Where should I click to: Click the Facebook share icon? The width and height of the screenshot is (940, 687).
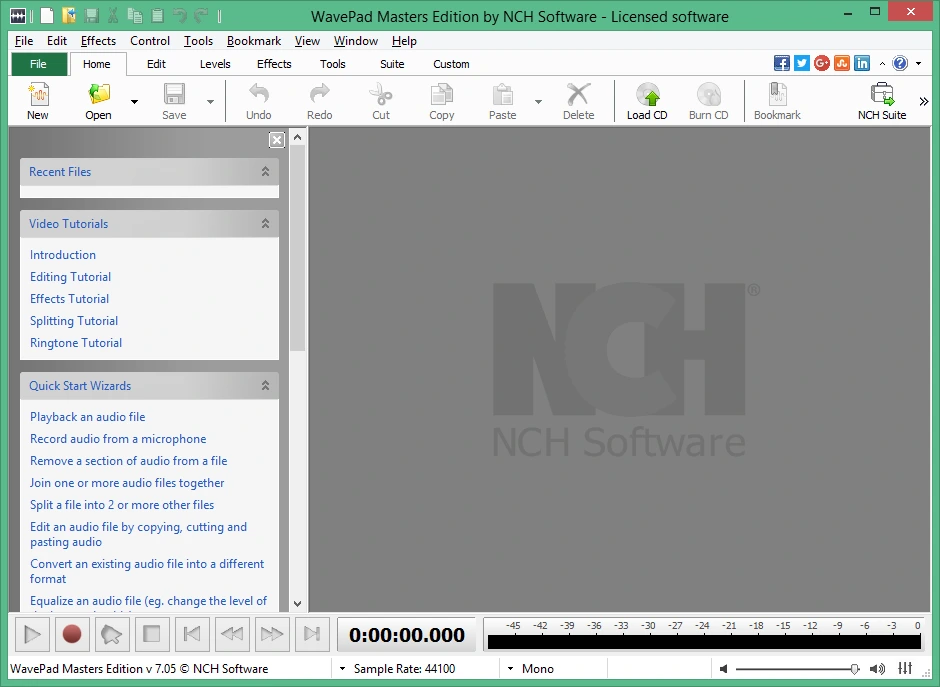click(x=782, y=63)
